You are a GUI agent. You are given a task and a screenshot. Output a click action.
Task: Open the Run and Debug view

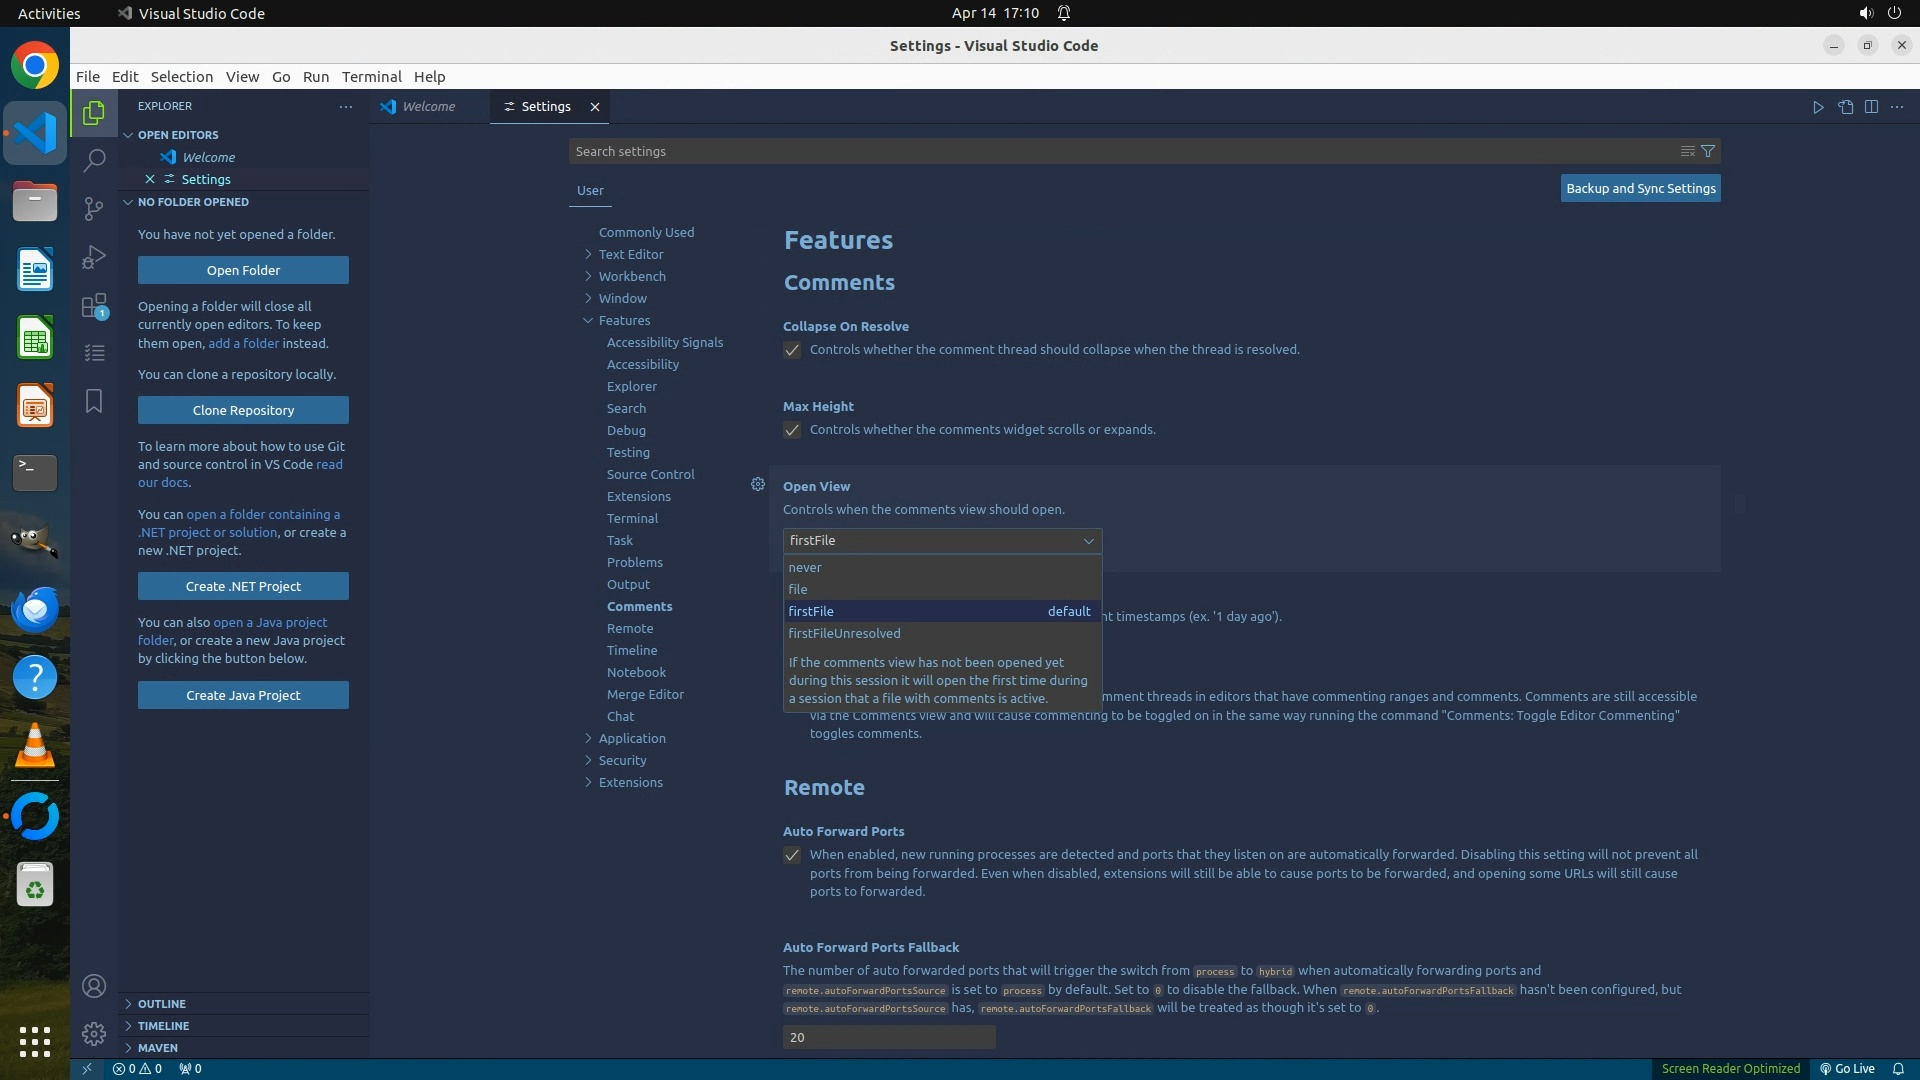point(94,257)
